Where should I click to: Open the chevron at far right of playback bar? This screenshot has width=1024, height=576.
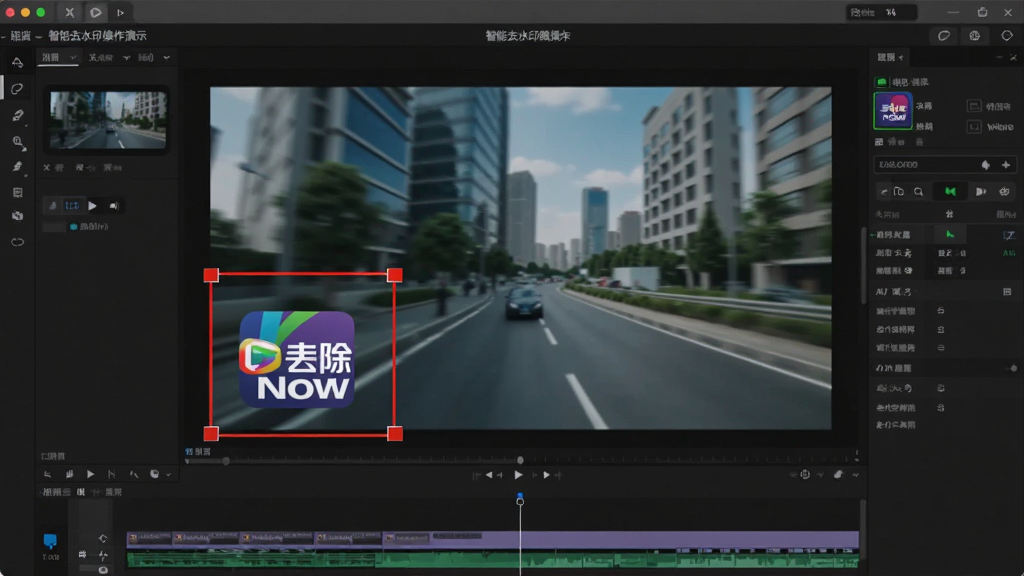pyautogui.click(x=856, y=475)
